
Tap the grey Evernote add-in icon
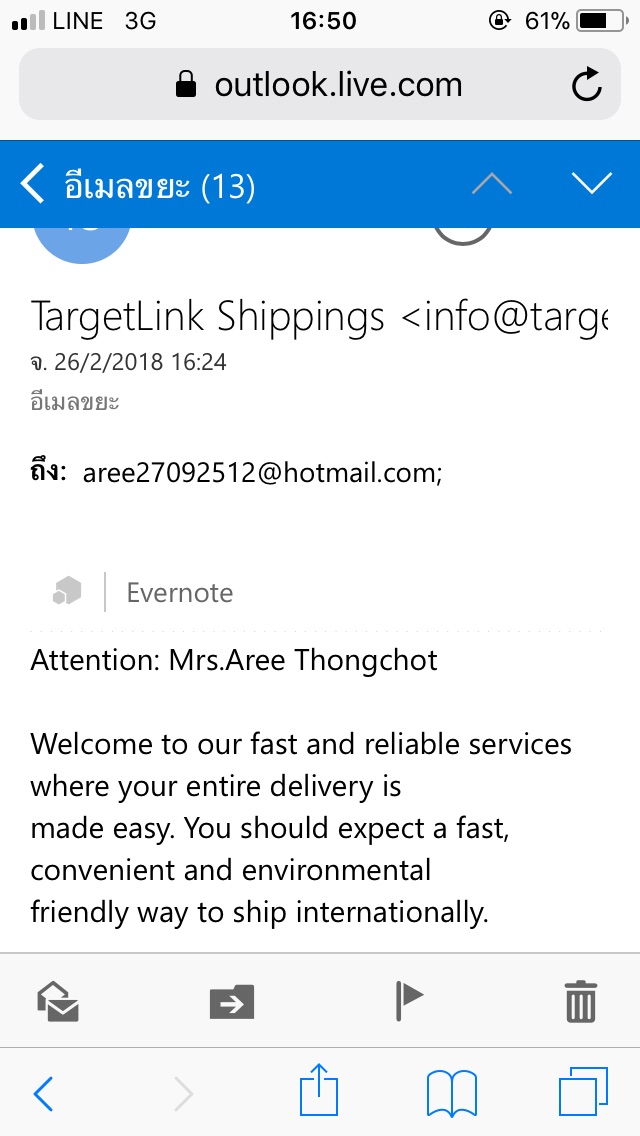tap(67, 592)
